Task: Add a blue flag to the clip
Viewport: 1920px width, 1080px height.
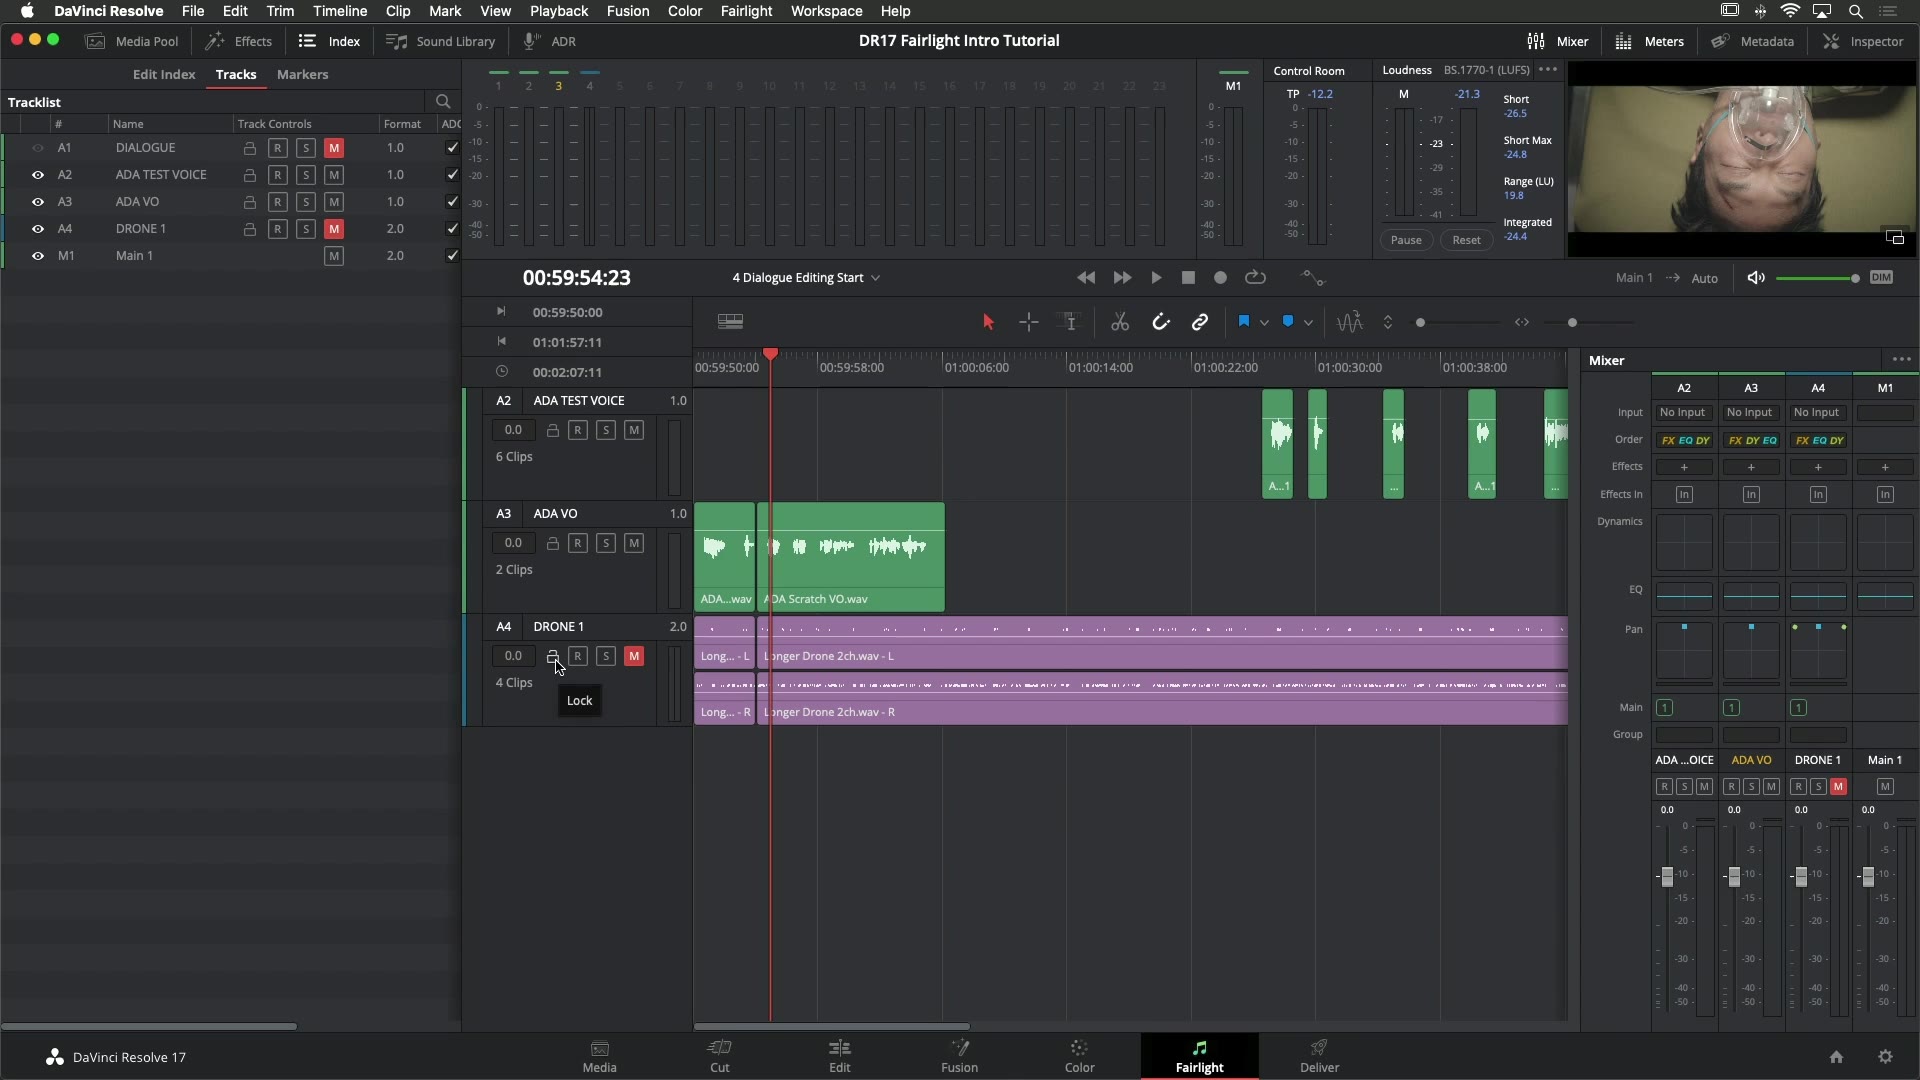Action: 1244,322
